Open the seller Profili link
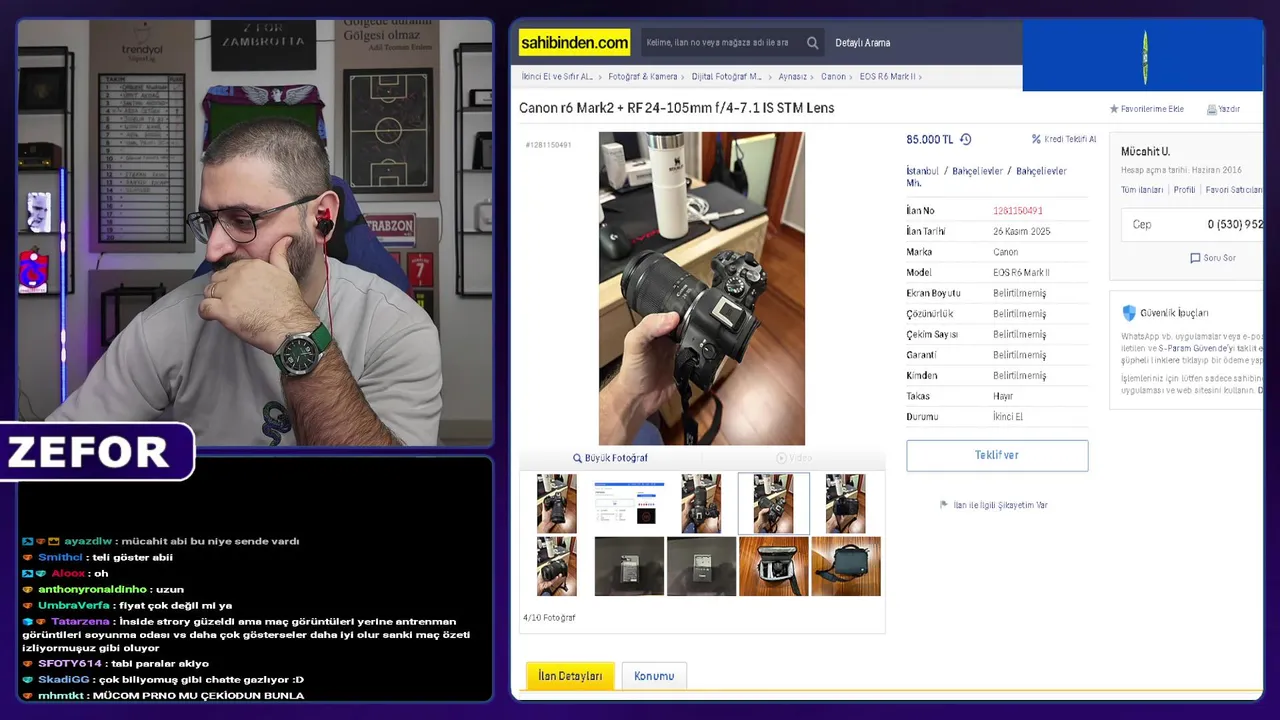This screenshot has height=720, width=1280. [1184, 190]
